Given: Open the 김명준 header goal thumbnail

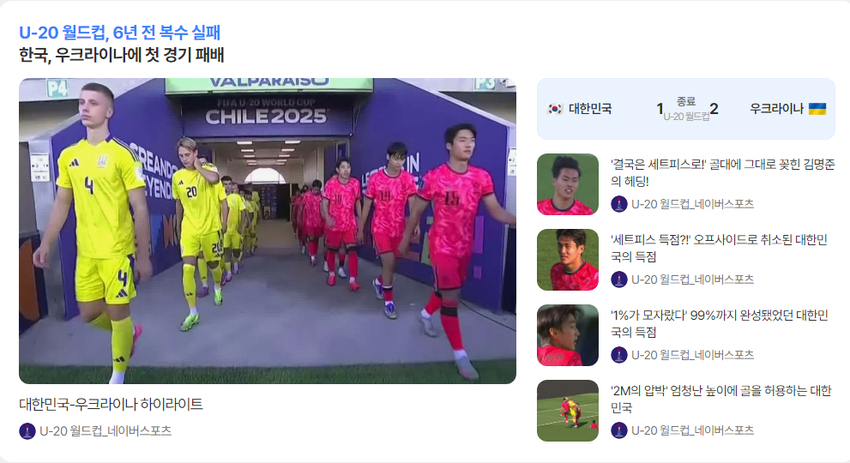Looking at the screenshot, I should point(568,184).
